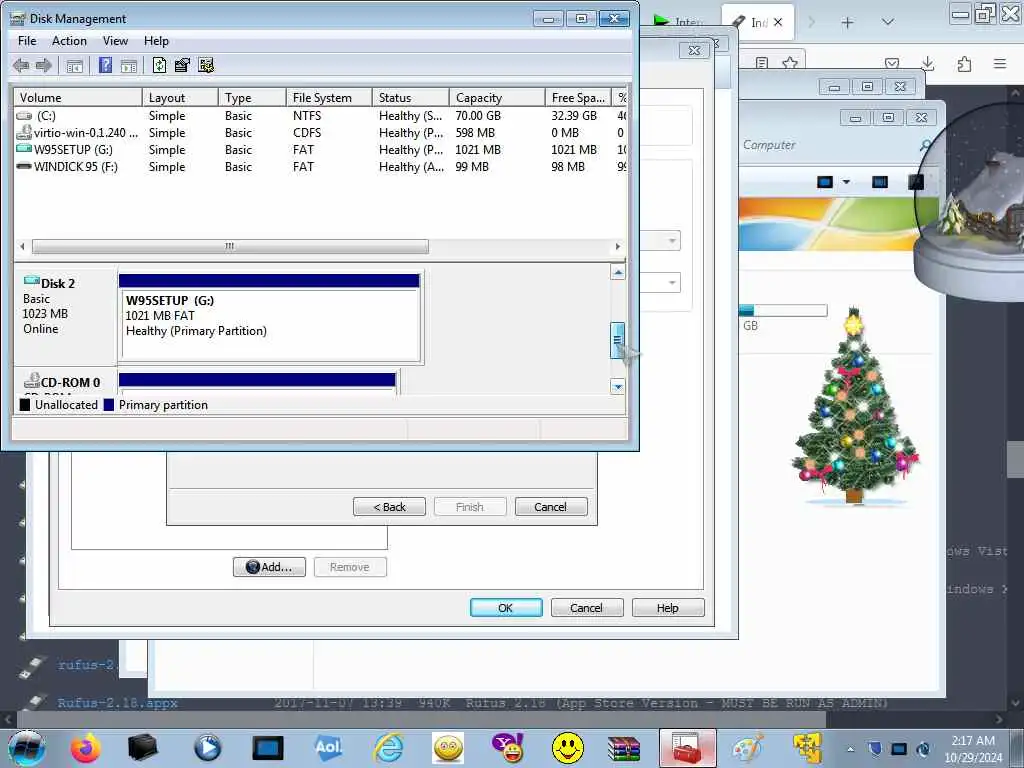The height and width of the screenshot is (768, 1024).
Task: Click the volume list horizontal scrollbar thumb
Action: [x=230, y=246]
